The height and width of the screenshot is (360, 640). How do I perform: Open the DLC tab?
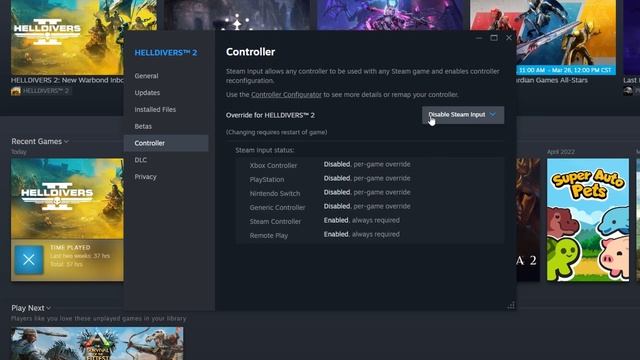point(140,160)
